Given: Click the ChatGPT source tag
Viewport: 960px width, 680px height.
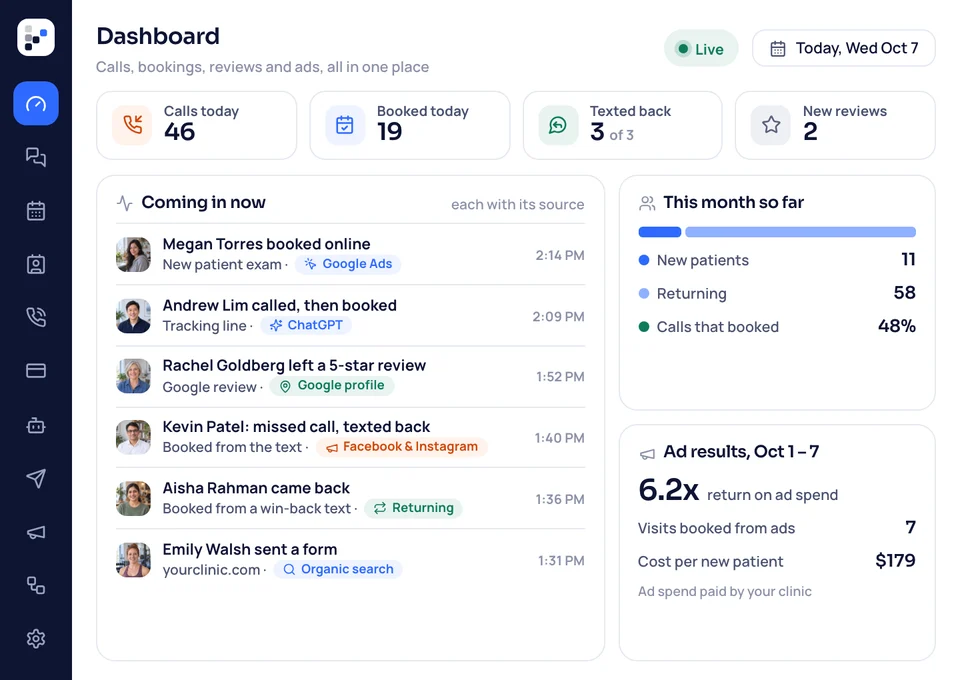Looking at the screenshot, I should 306,325.
